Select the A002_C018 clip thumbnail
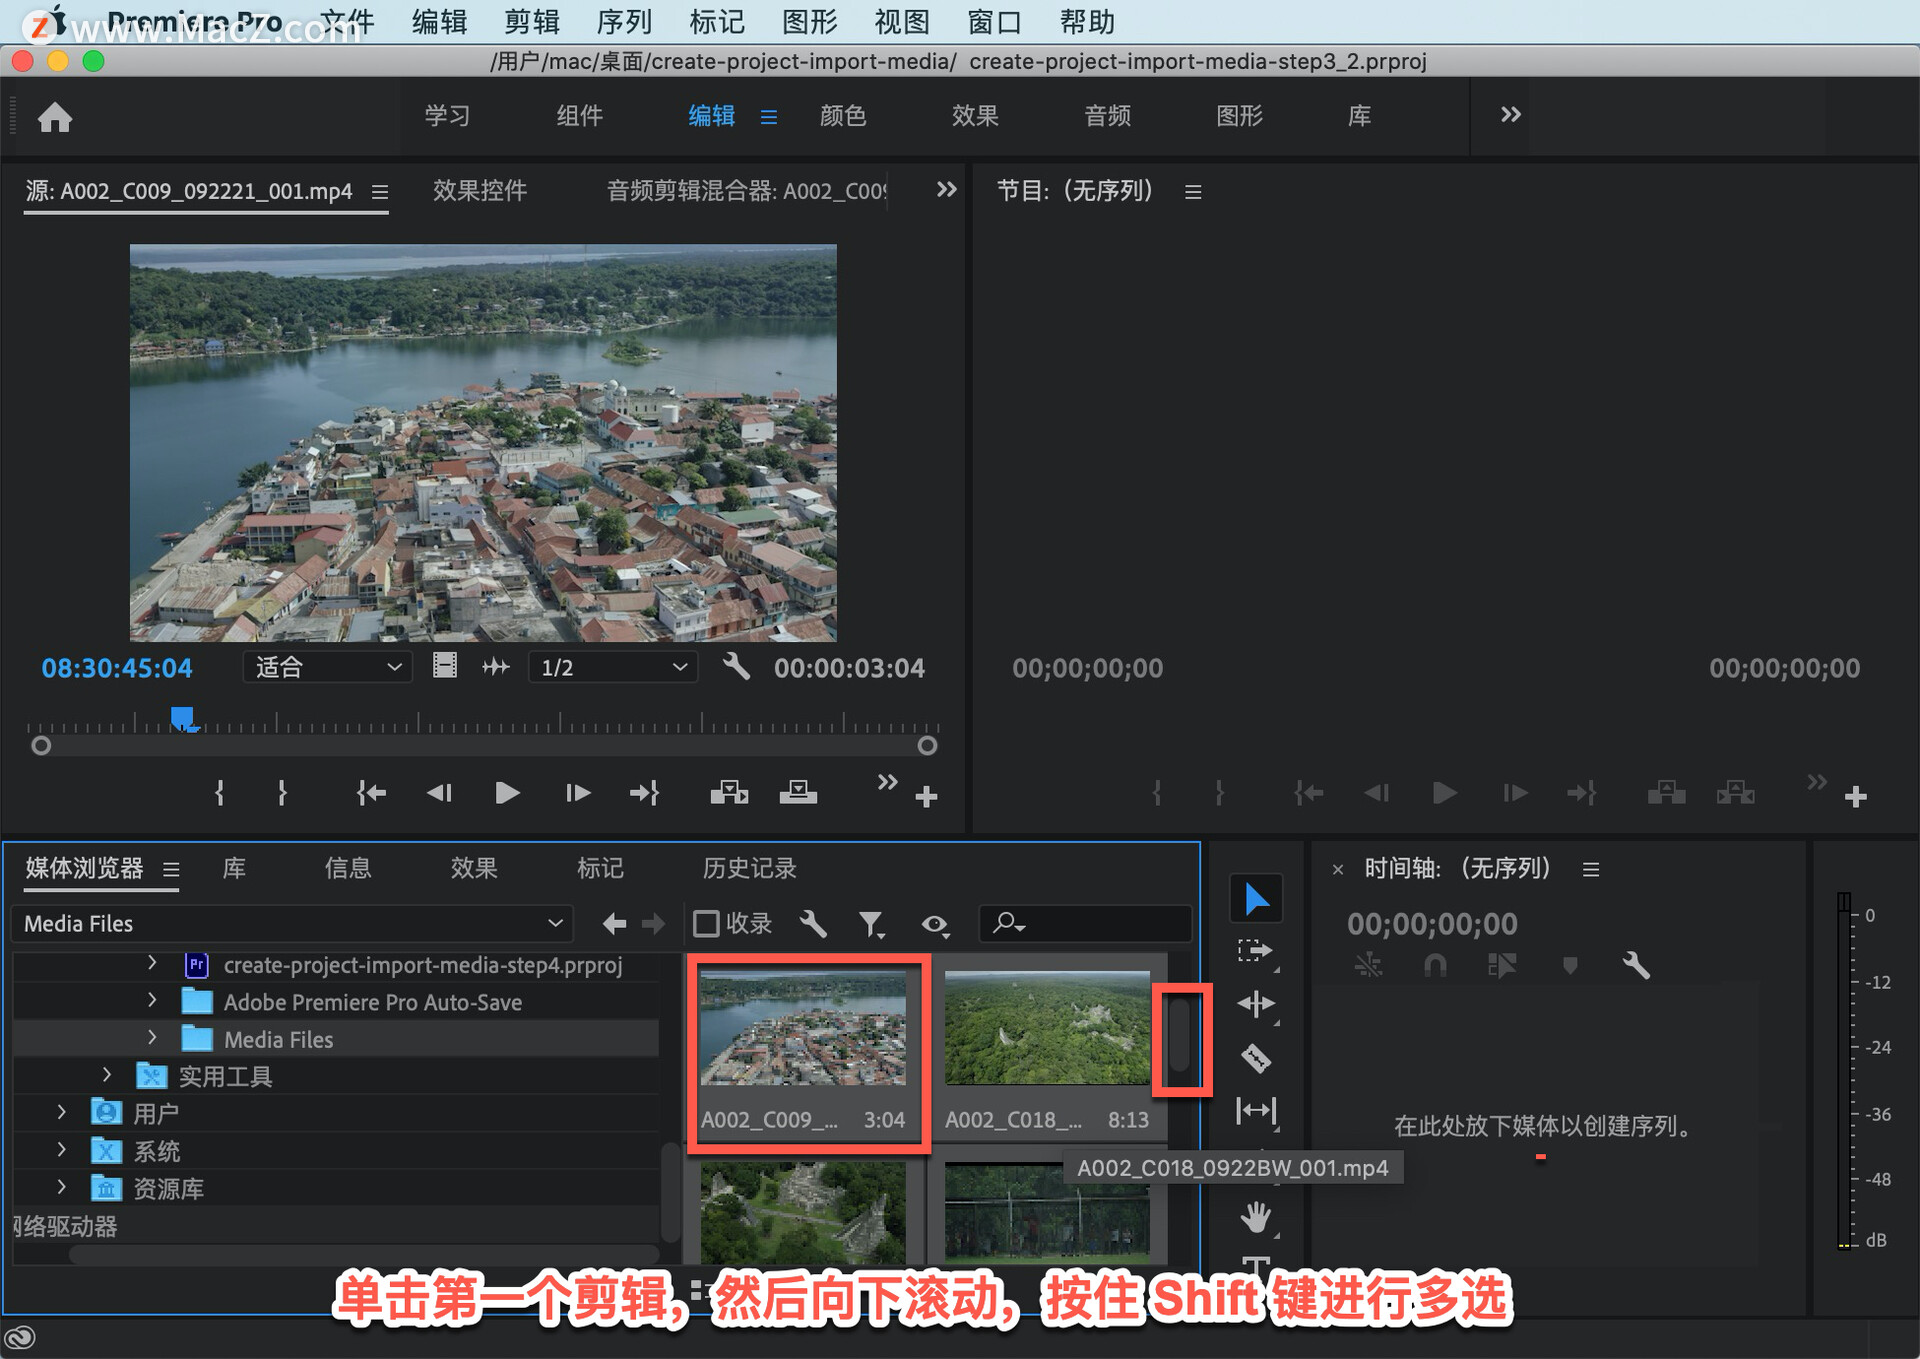Screen dimensions: 1920x1359 pos(1047,1028)
